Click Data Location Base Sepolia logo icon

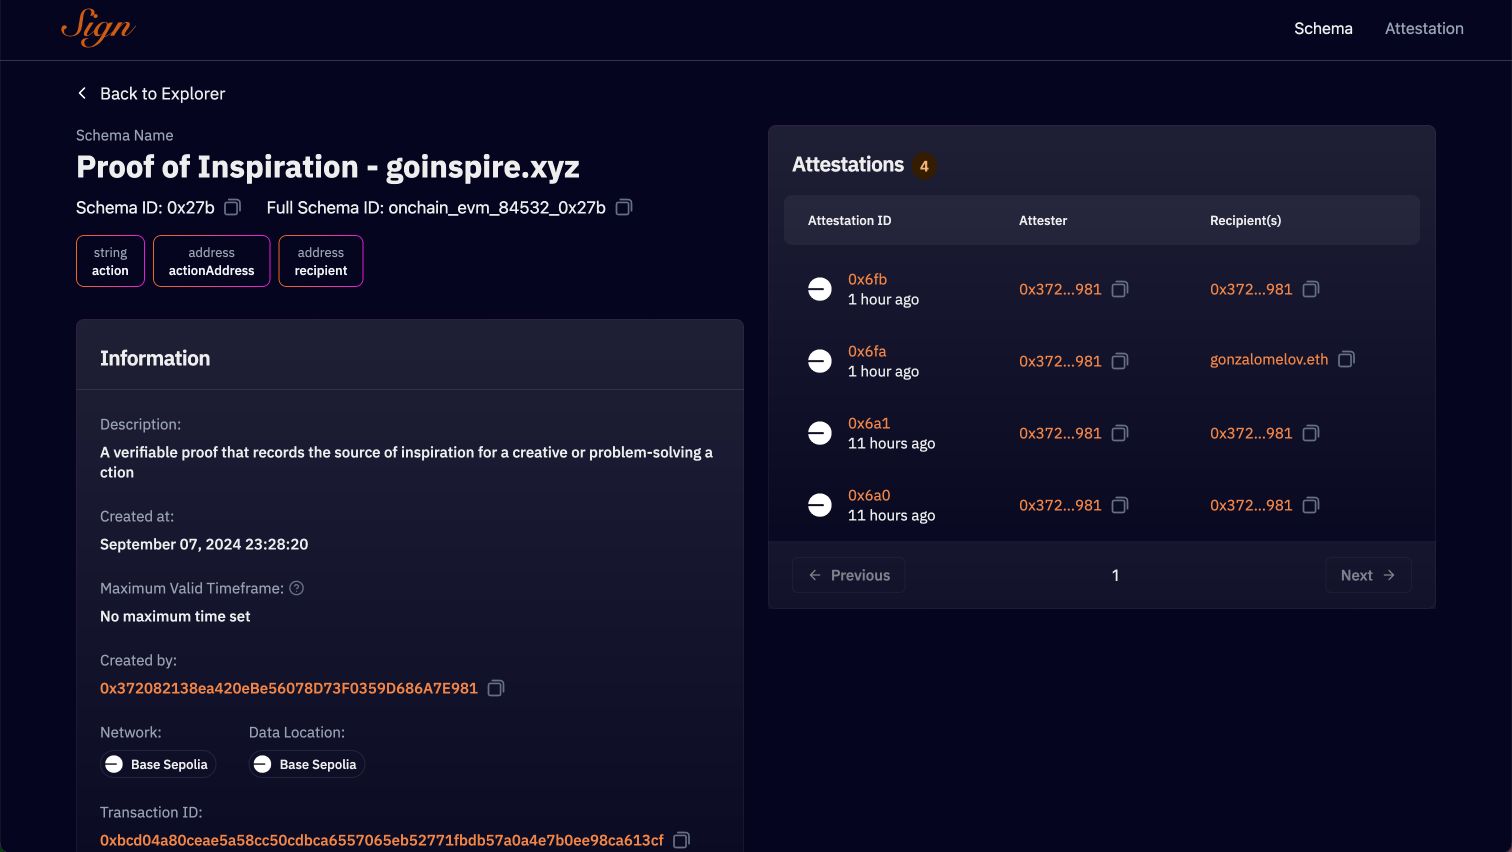pos(262,764)
